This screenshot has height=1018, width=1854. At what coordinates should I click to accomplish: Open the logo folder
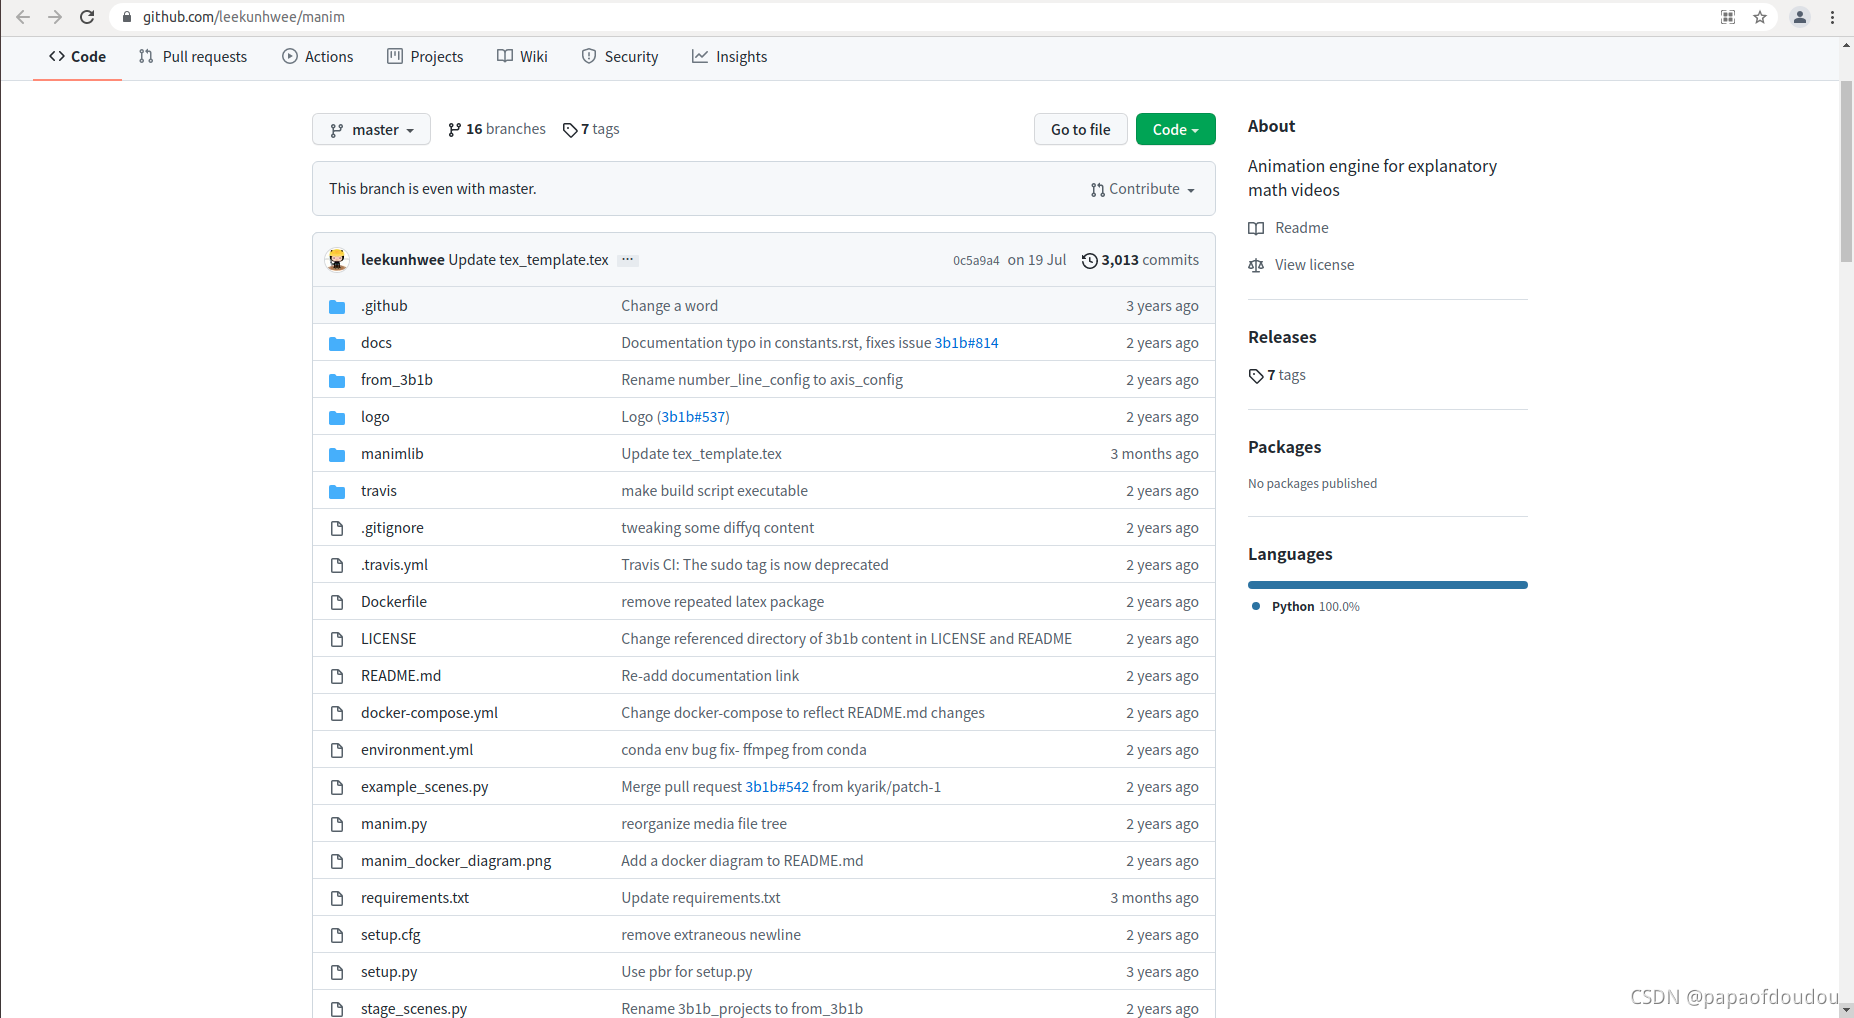[375, 417]
